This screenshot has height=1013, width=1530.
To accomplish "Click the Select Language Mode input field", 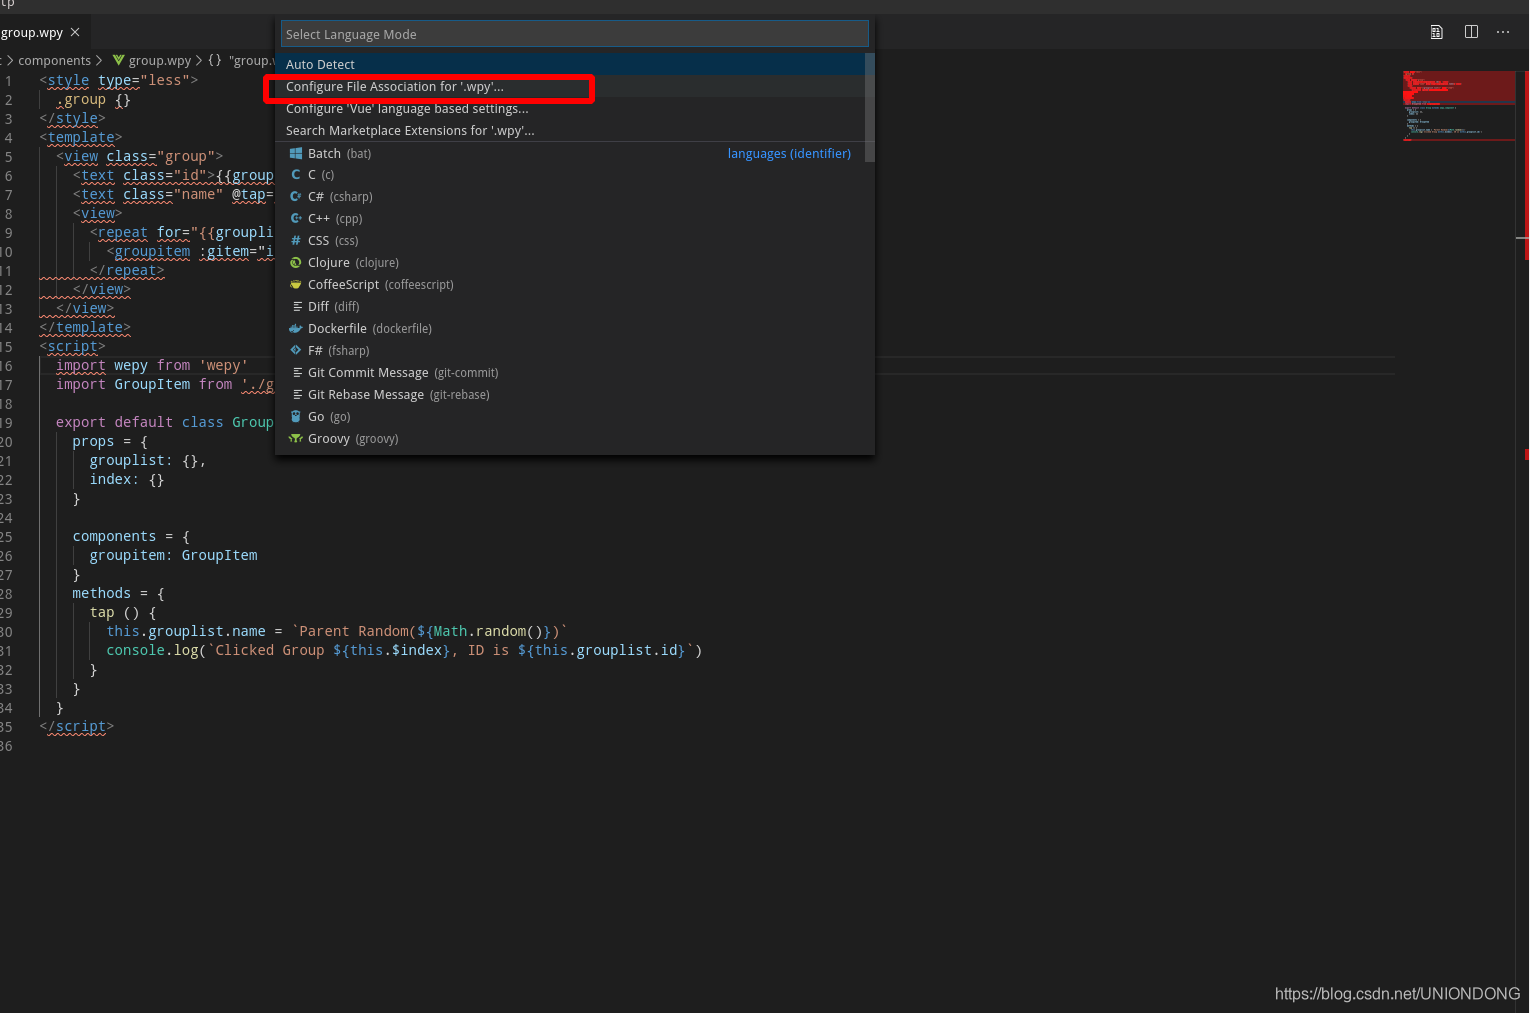I will coord(574,34).
